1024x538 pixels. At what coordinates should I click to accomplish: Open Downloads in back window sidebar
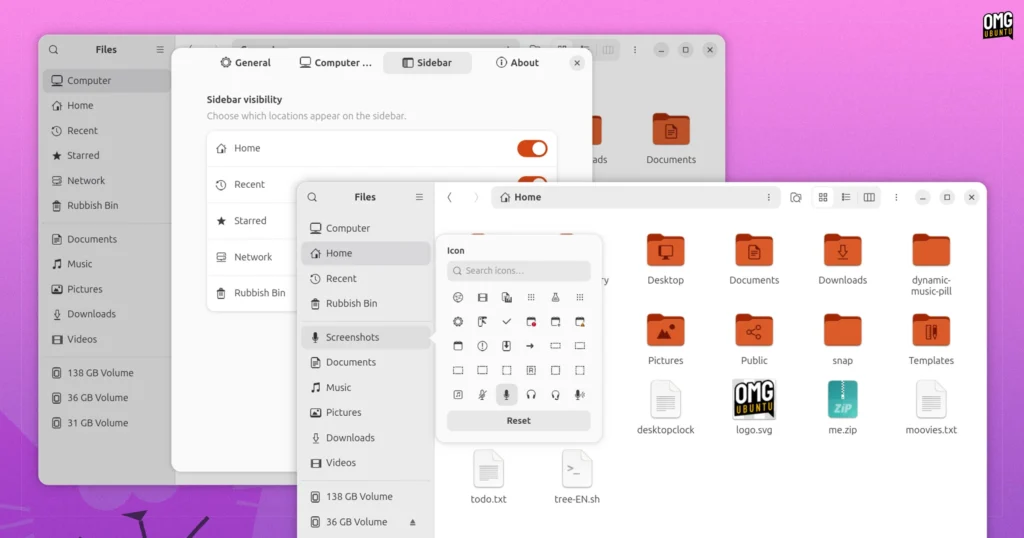point(107,314)
